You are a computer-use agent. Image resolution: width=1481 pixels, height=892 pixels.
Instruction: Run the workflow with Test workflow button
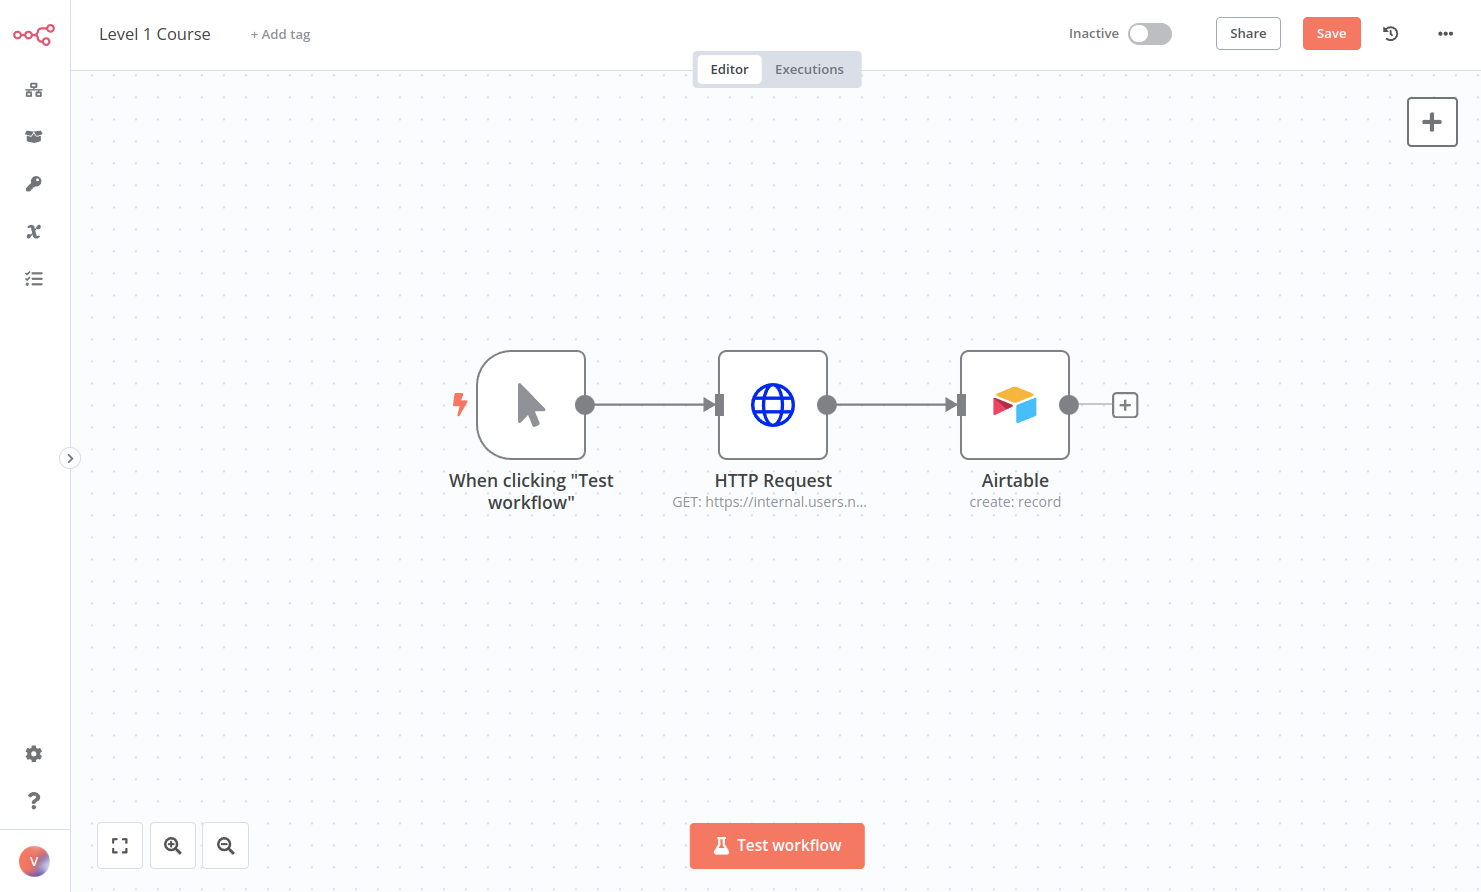pyautogui.click(x=777, y=845)
